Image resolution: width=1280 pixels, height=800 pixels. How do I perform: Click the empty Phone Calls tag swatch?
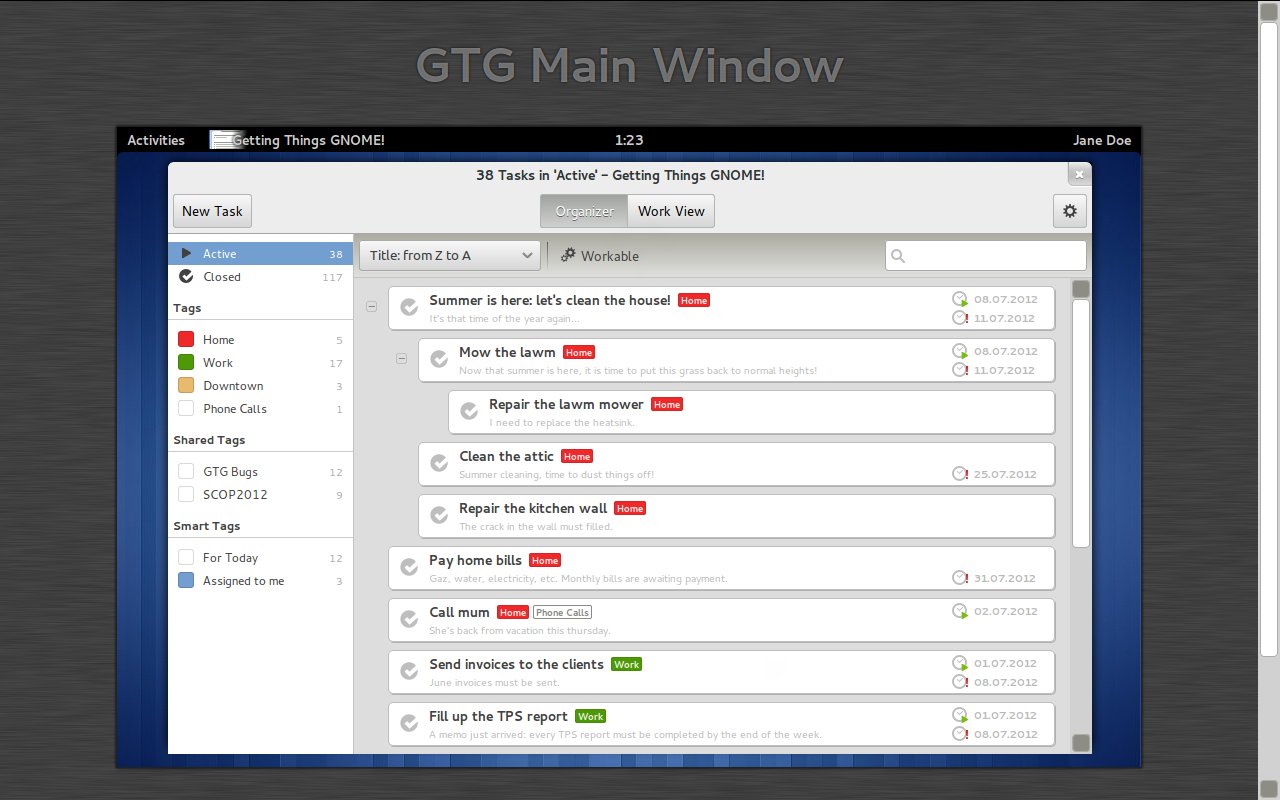pos(186,409)
